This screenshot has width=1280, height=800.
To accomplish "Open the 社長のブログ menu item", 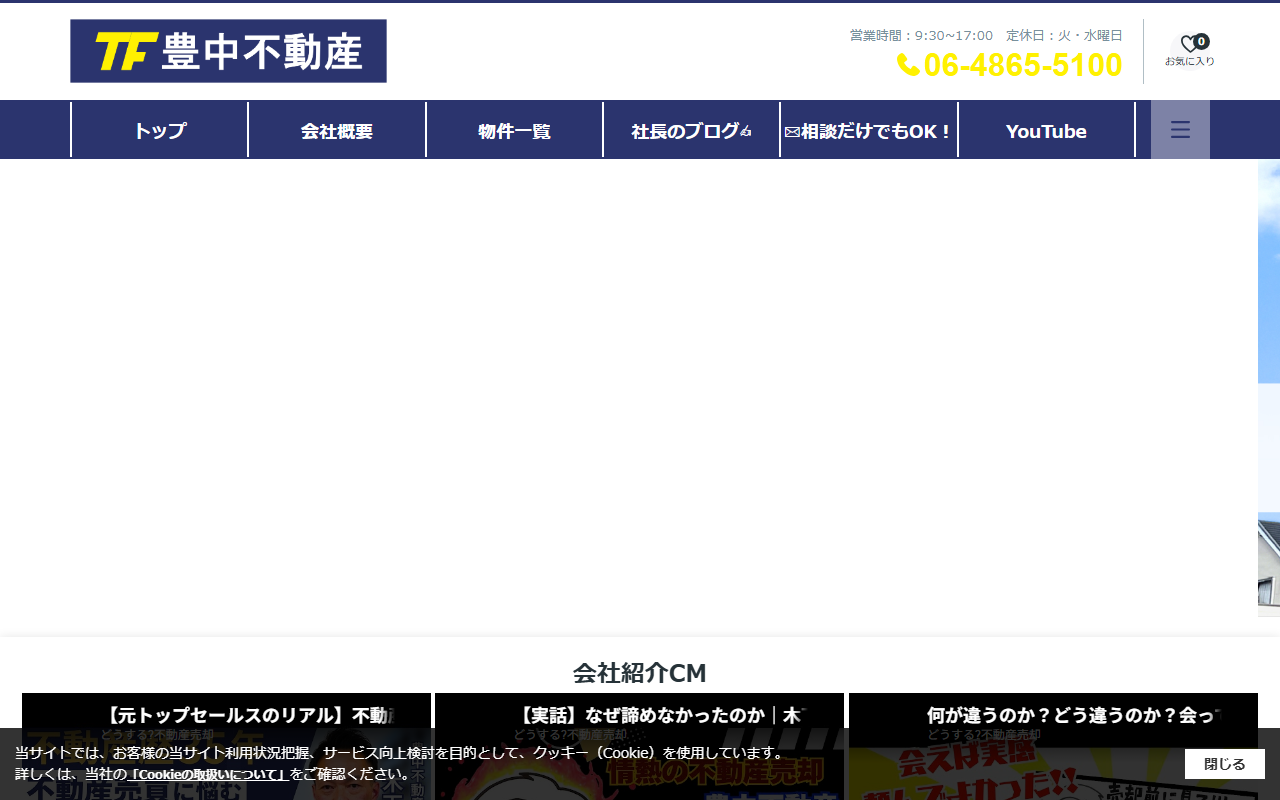I will (691, 130).
